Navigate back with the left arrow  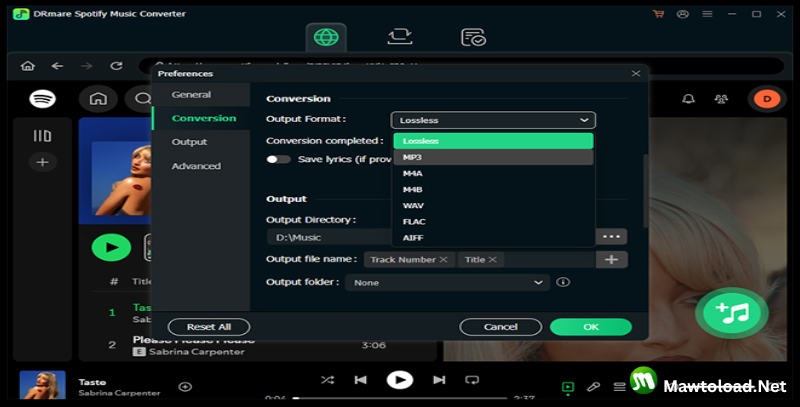point(57,66)
